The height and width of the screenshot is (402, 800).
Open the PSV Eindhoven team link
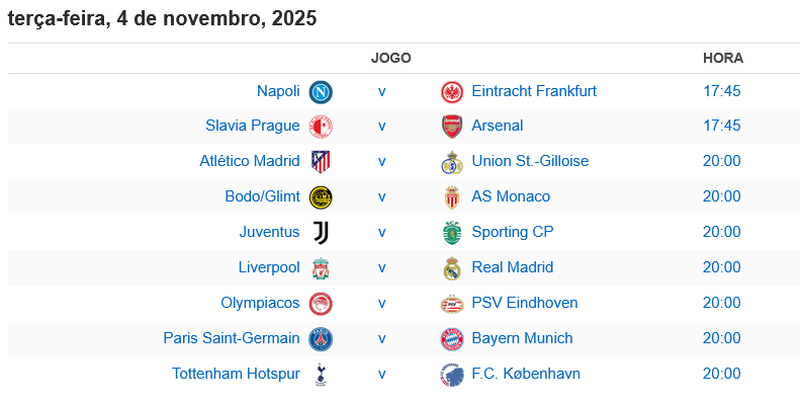tap(524, 303)
